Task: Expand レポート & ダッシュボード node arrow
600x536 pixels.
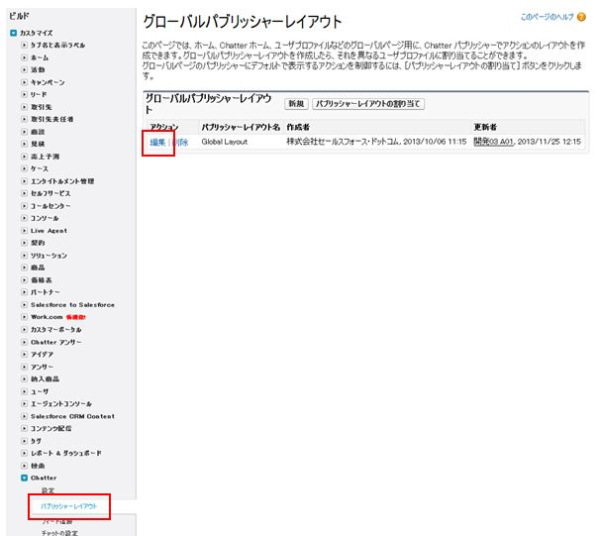Action: (x=24, y=453)
